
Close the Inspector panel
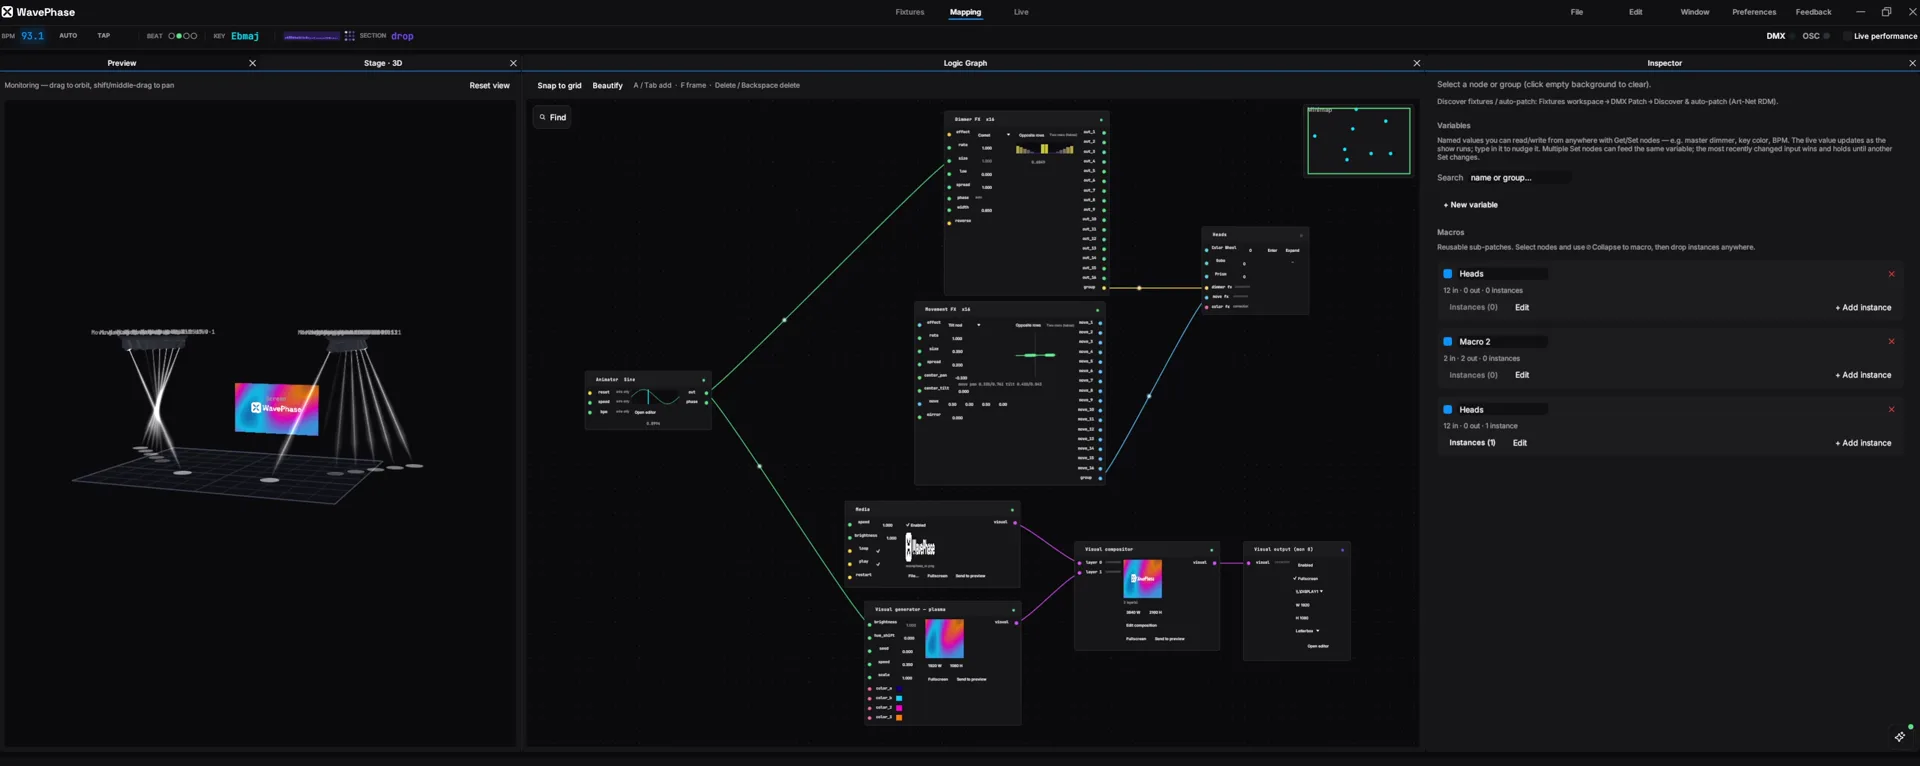1912,63
